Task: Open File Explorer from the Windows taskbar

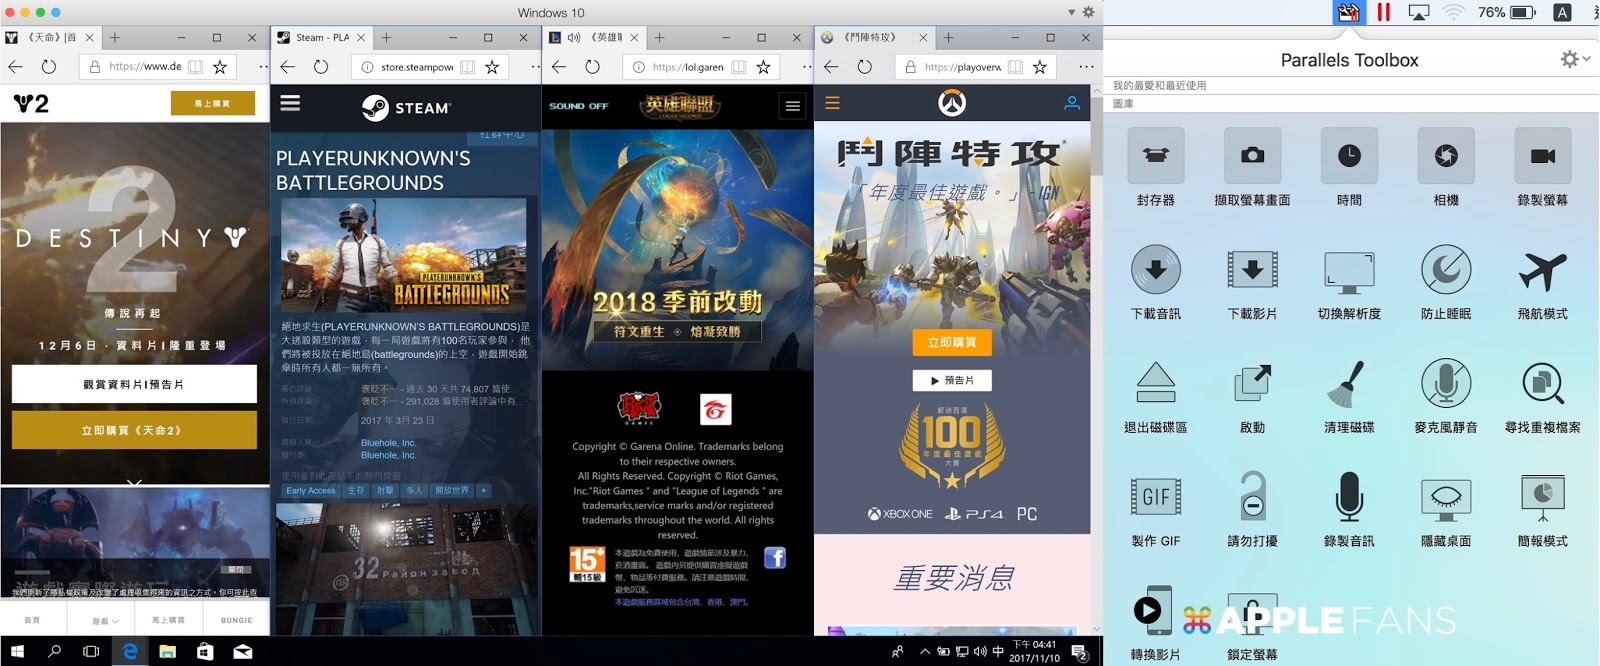Action: 167,651
